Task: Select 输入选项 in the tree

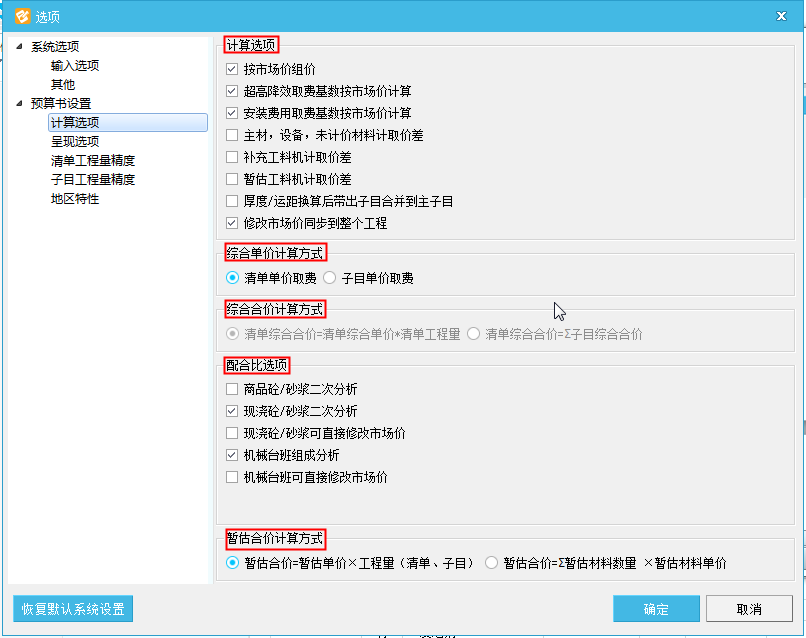Action: click(75, 66)
